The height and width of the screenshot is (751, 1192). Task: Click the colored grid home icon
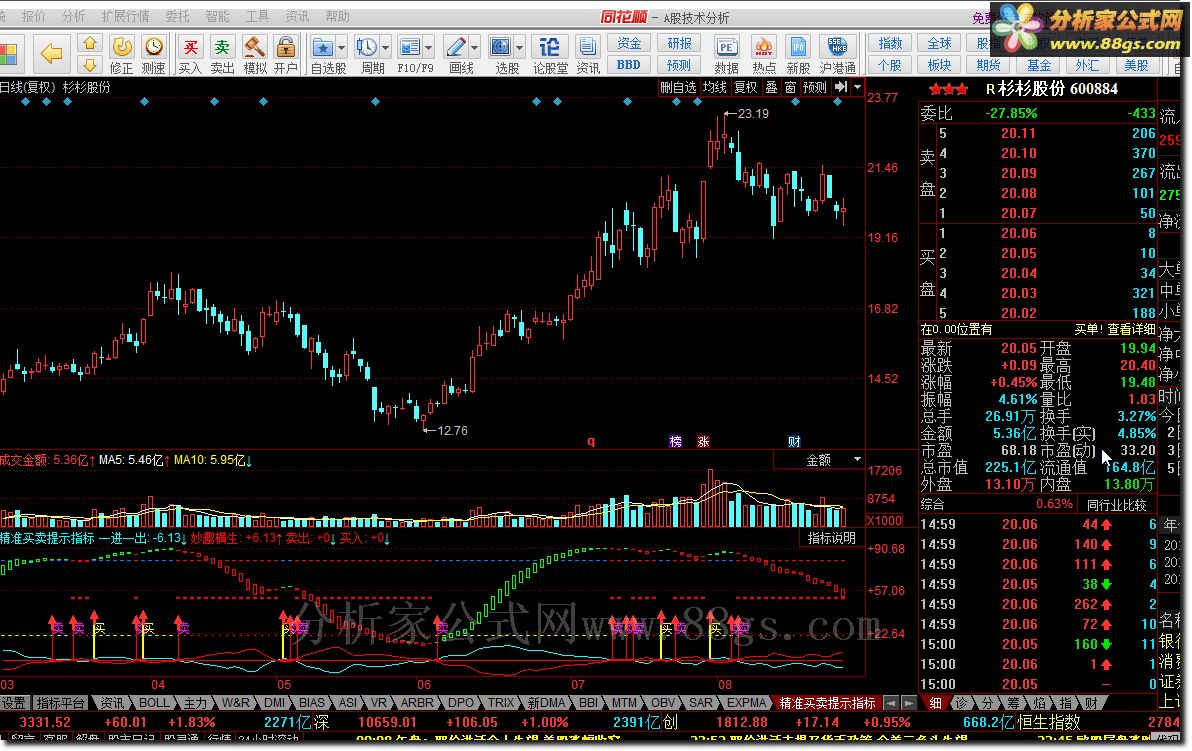8,54
